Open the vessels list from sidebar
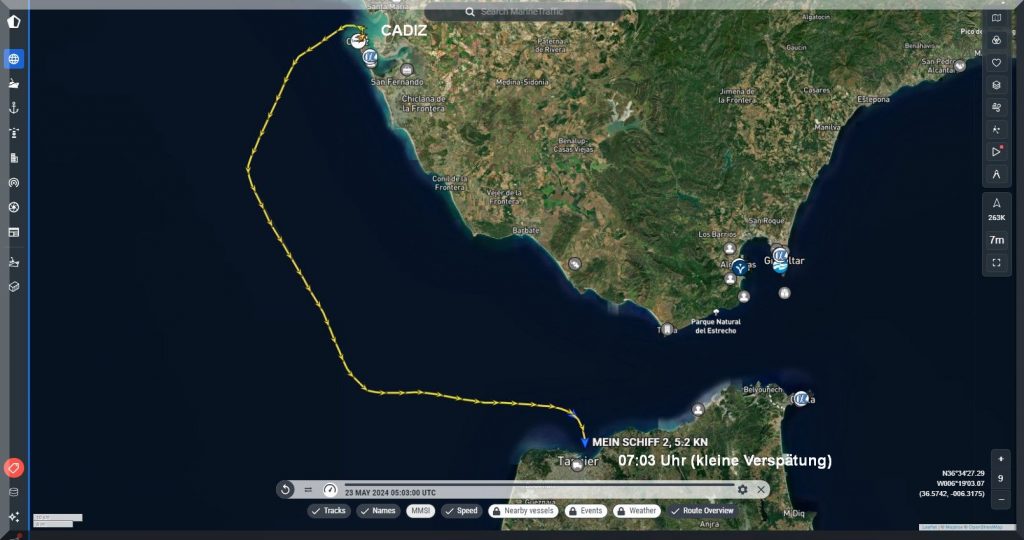This screenshot has width=1024, height=540. click(14, 84)
